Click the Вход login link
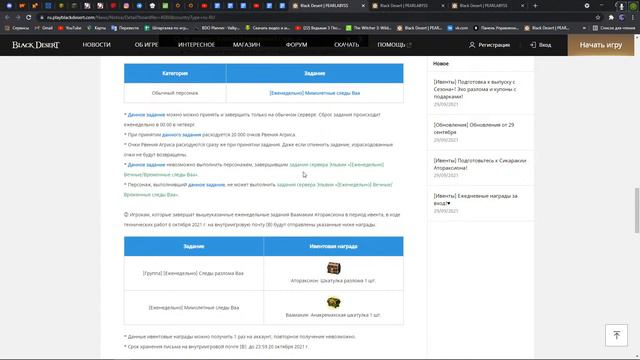 540,45
